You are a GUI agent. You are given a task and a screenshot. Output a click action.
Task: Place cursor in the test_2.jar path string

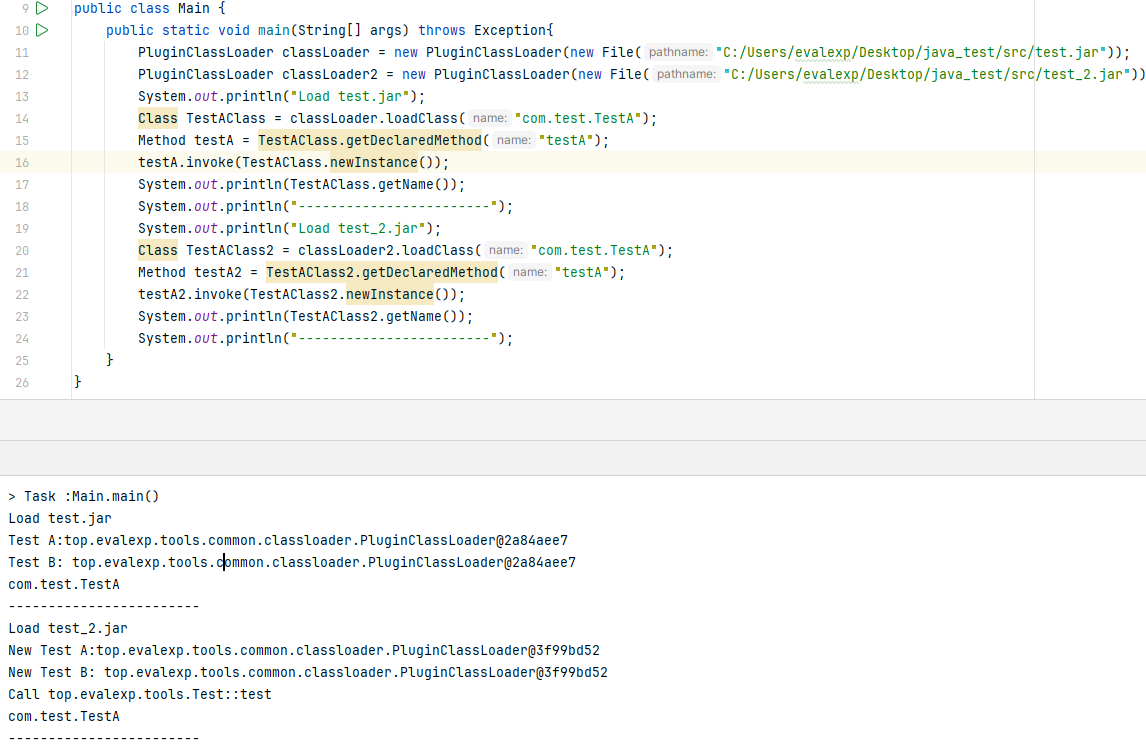click(930, 74)
